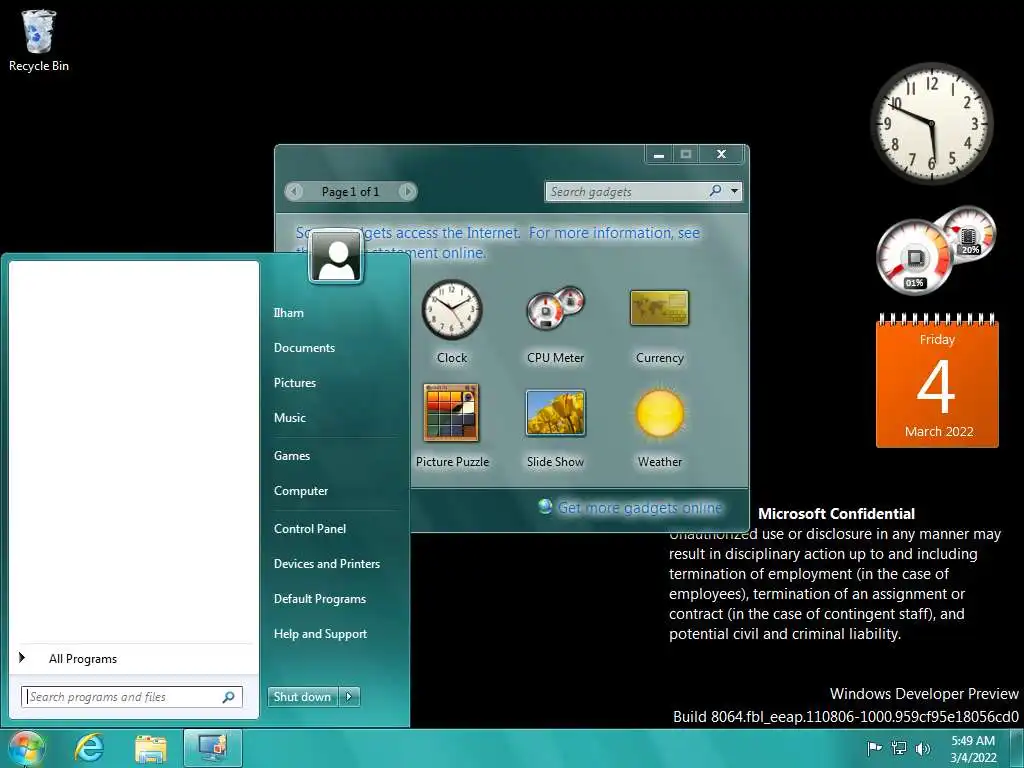This screenshot has width=1024, height=768.
Task: Open the Recycle Bin desktop icon
Action: tap(39, 40)
